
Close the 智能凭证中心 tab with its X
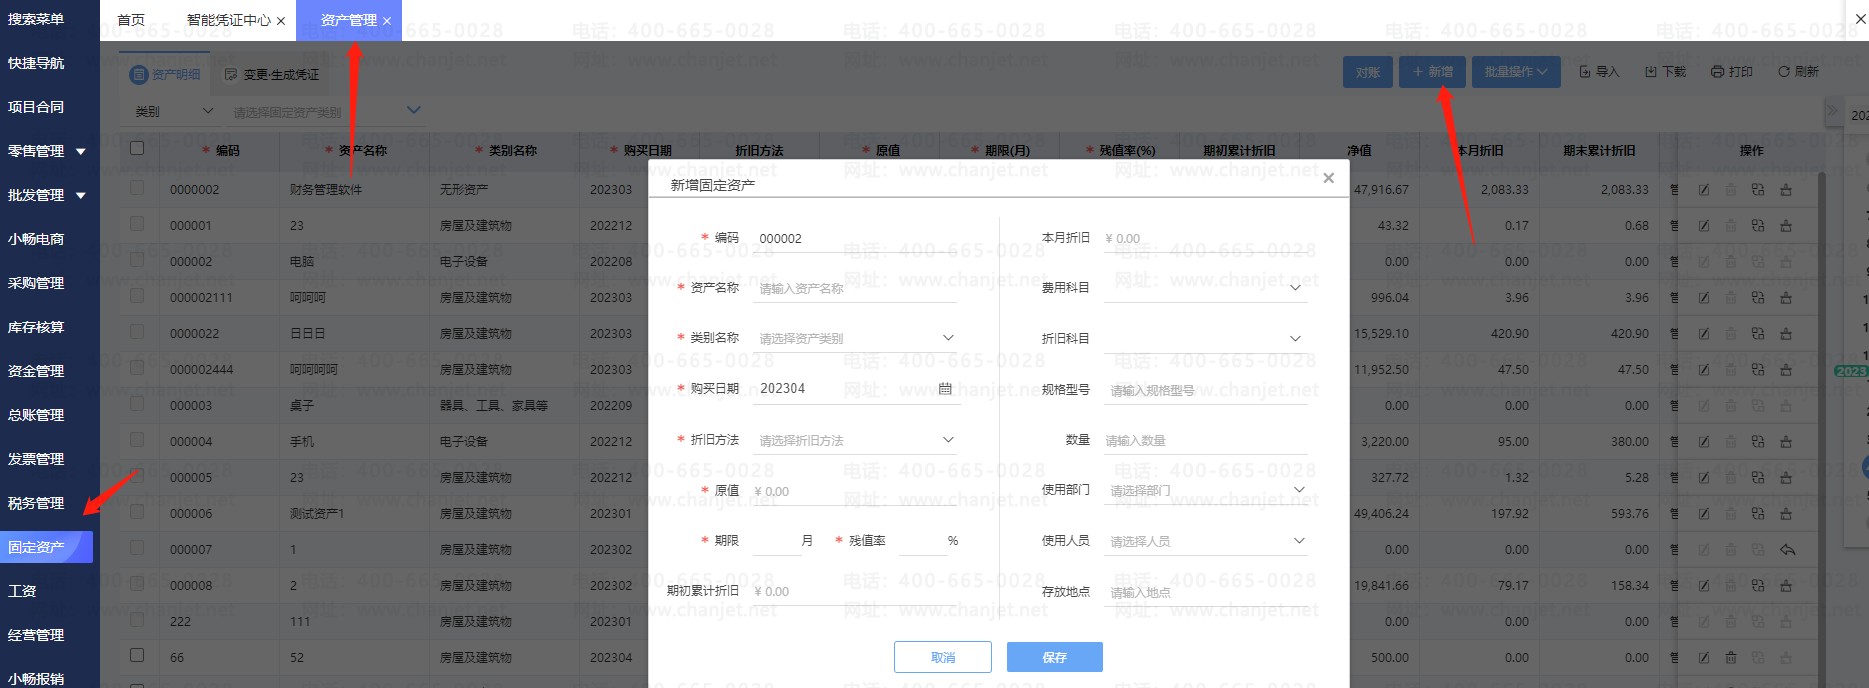point(281,21)
